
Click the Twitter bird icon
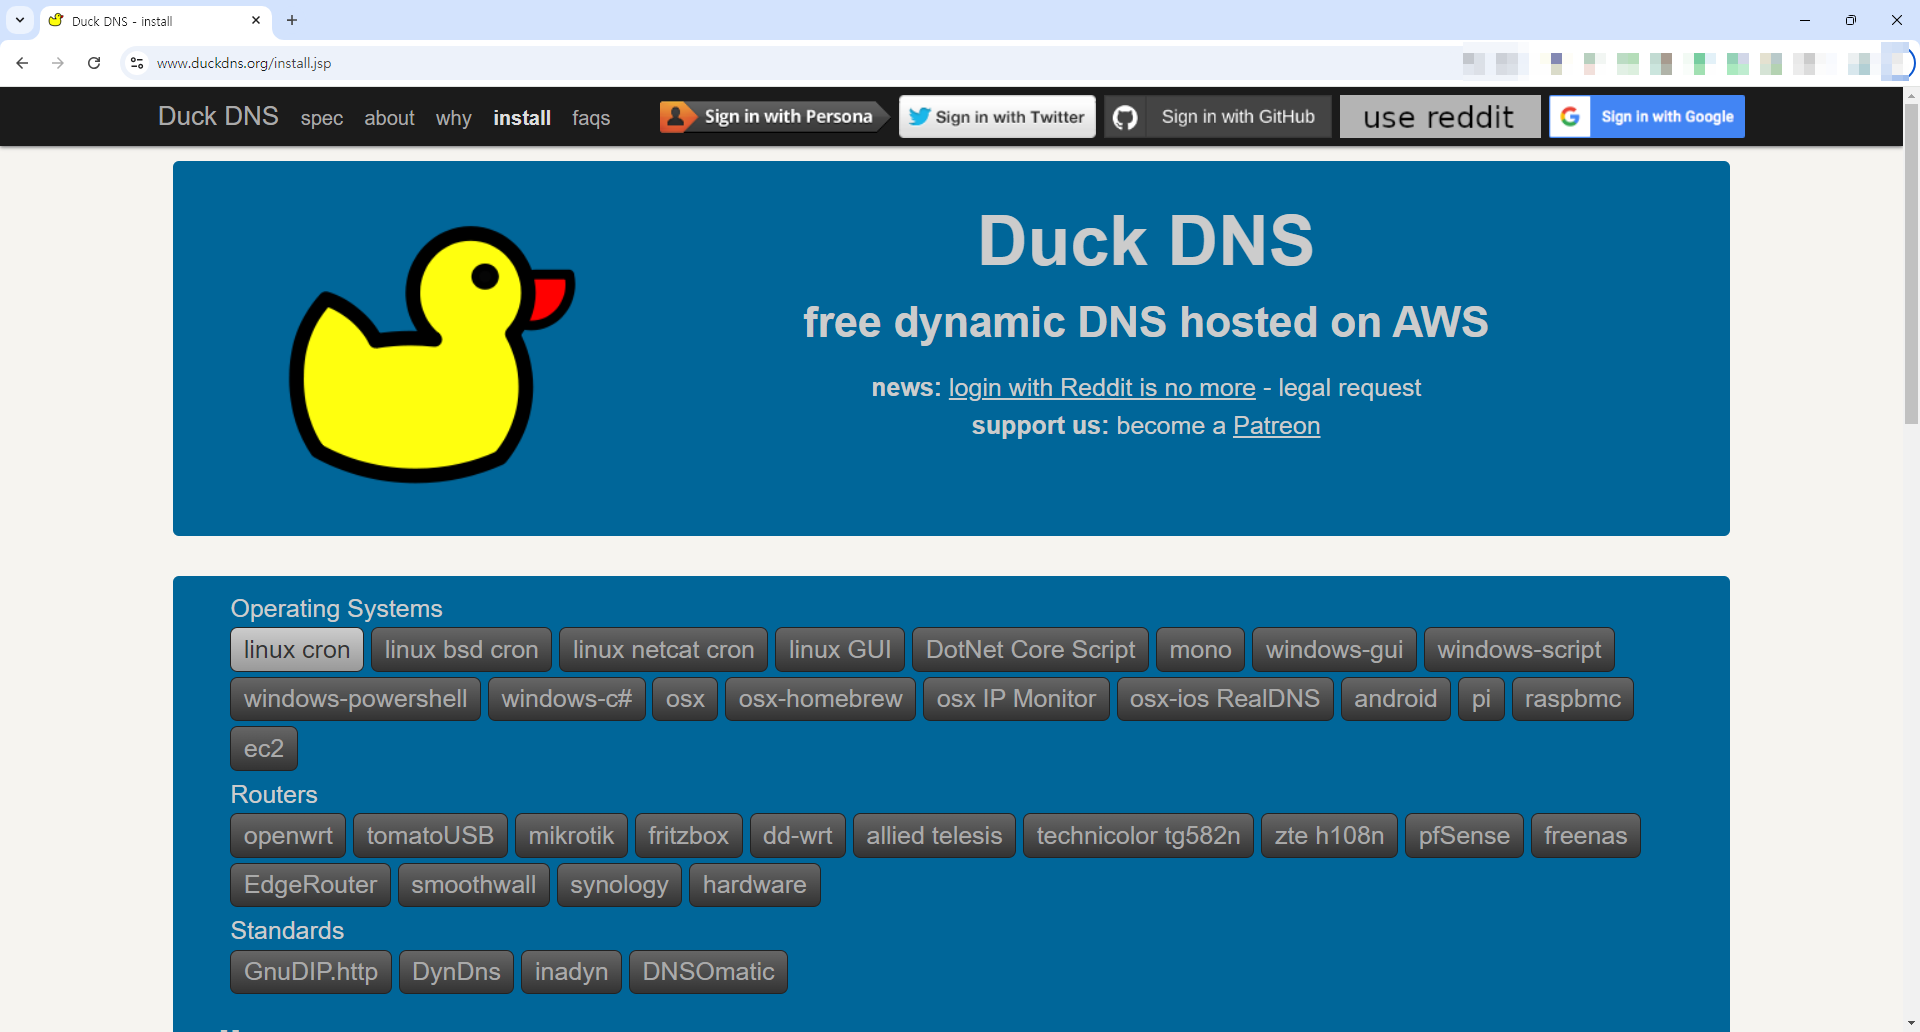(919, 117)
